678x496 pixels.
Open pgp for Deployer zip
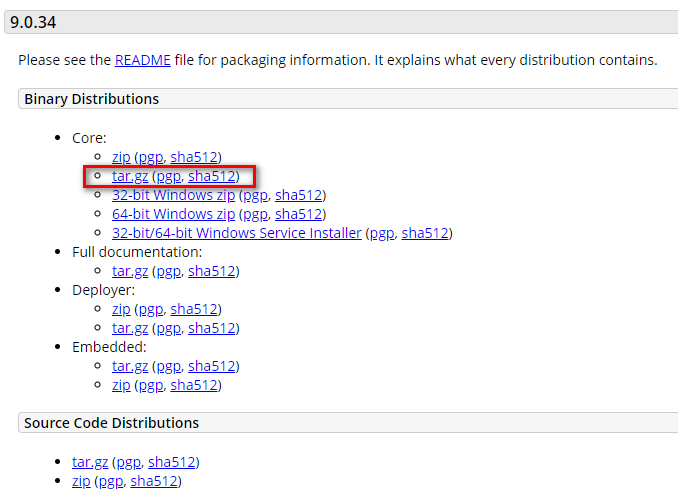click(150, 309)
